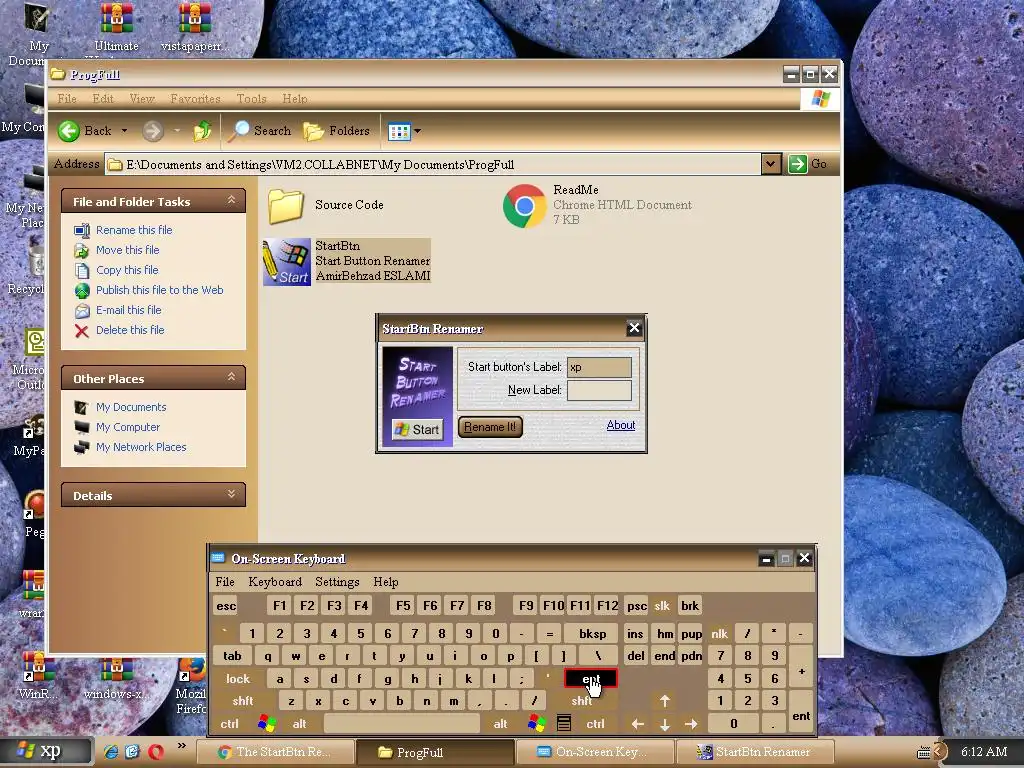The height and width of the screenshot is (768, 1024).
Task: Toggle the slk scroll lock key
Action: coord(662,605)
